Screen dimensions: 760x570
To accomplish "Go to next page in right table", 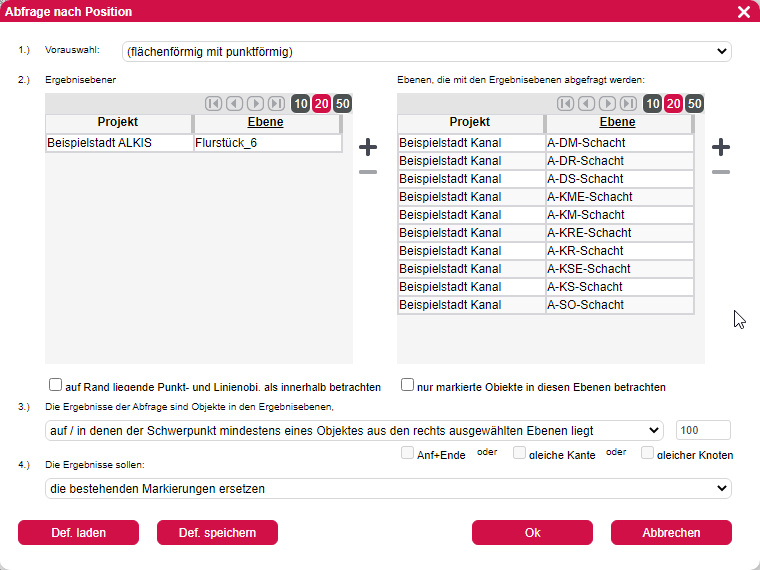I will pos(607,103).
